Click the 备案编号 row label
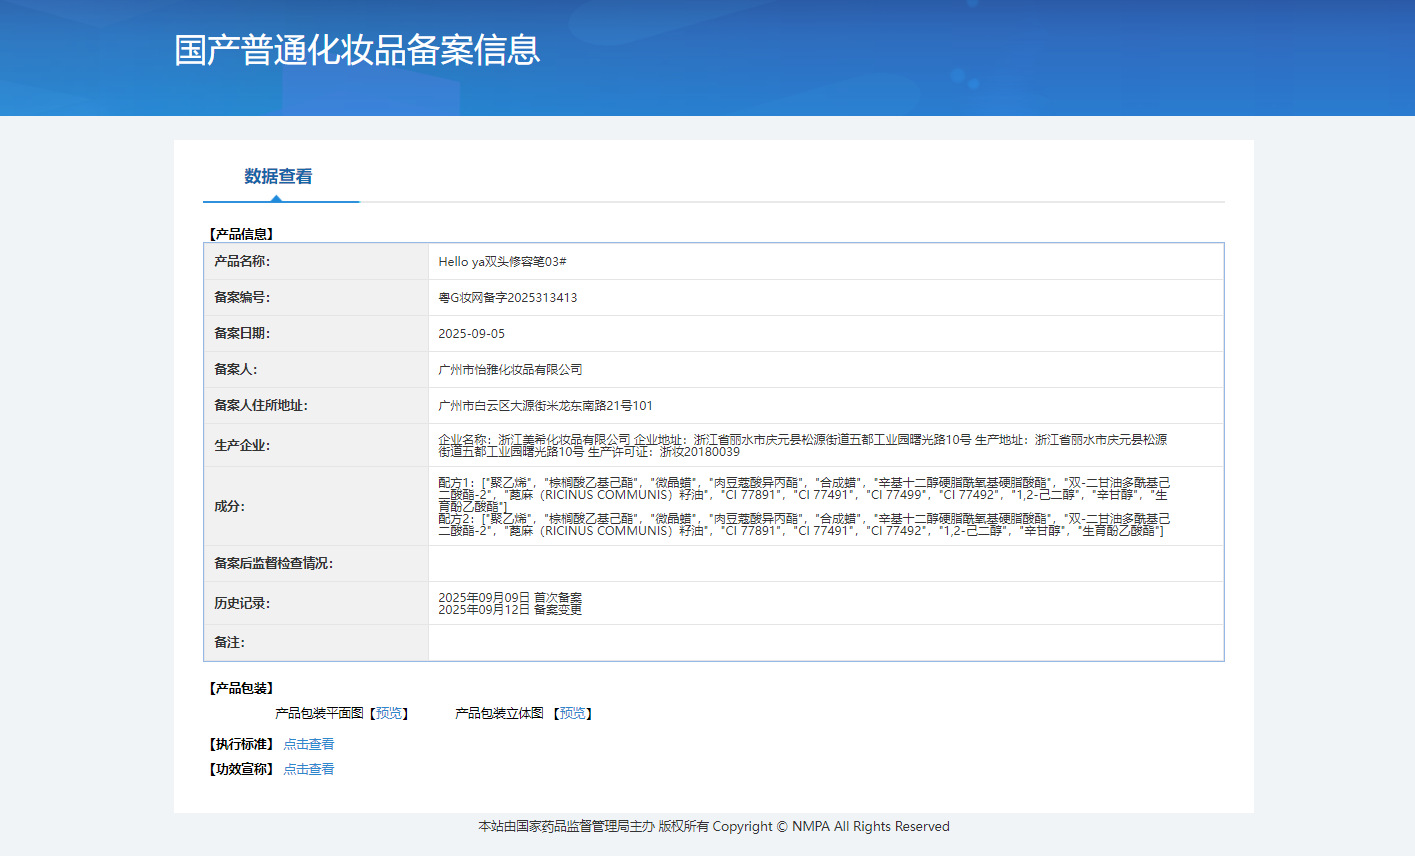1415x856 pixels. pos(242,297)
